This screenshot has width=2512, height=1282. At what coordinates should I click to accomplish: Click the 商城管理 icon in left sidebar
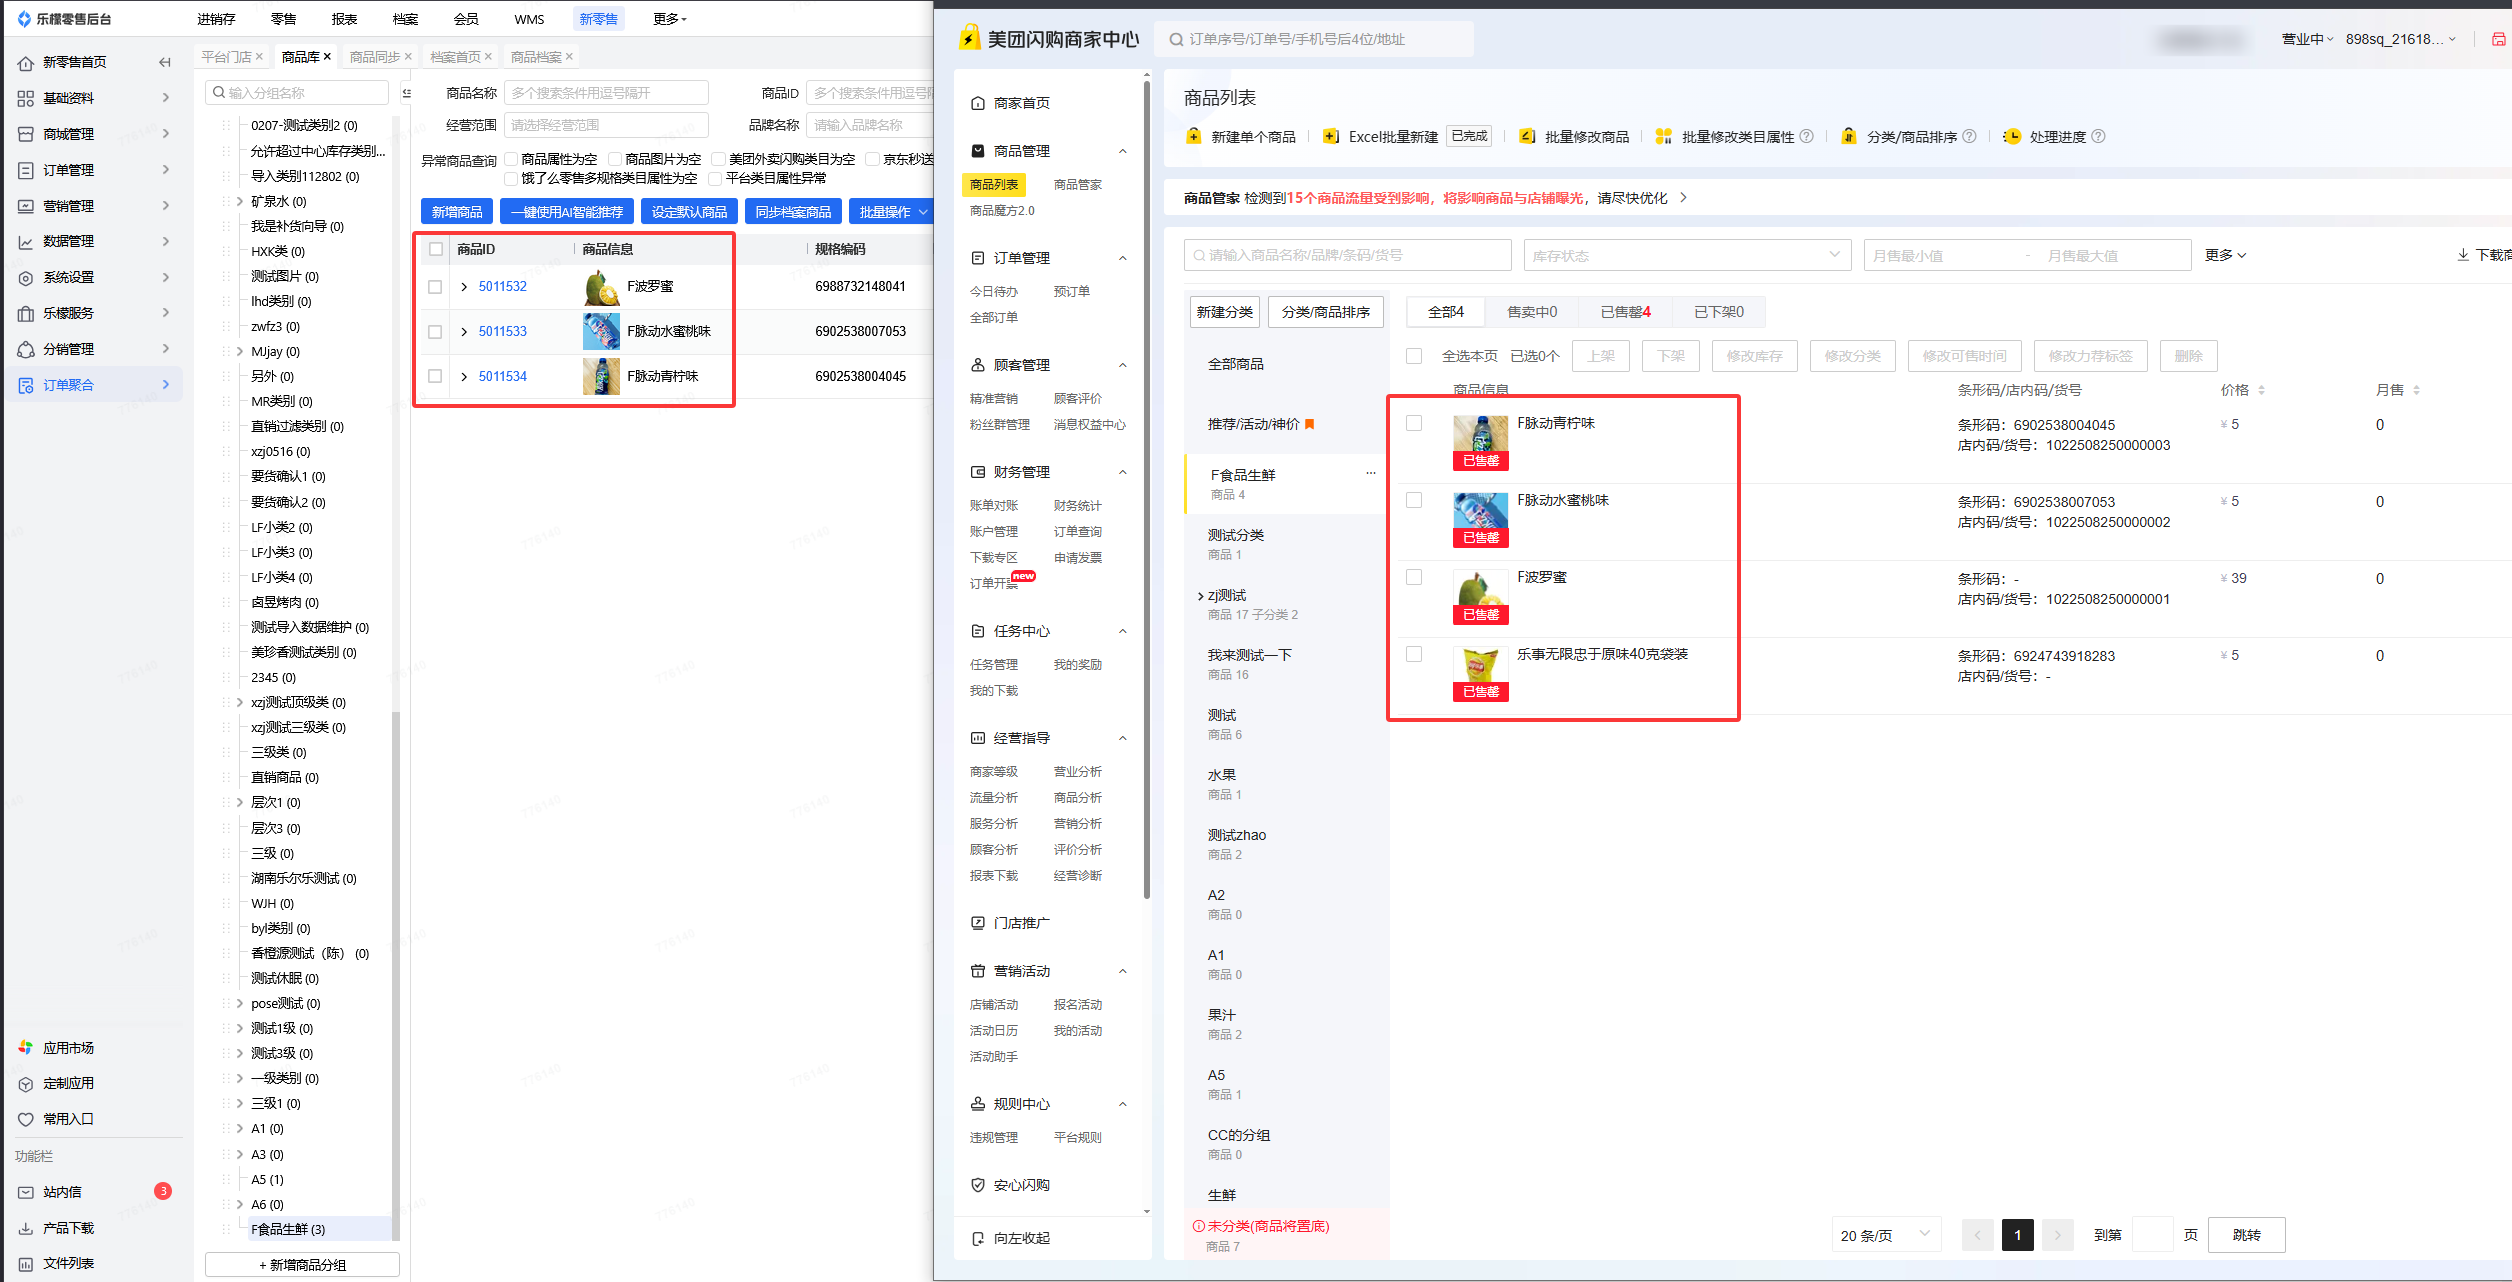[26, 134]
